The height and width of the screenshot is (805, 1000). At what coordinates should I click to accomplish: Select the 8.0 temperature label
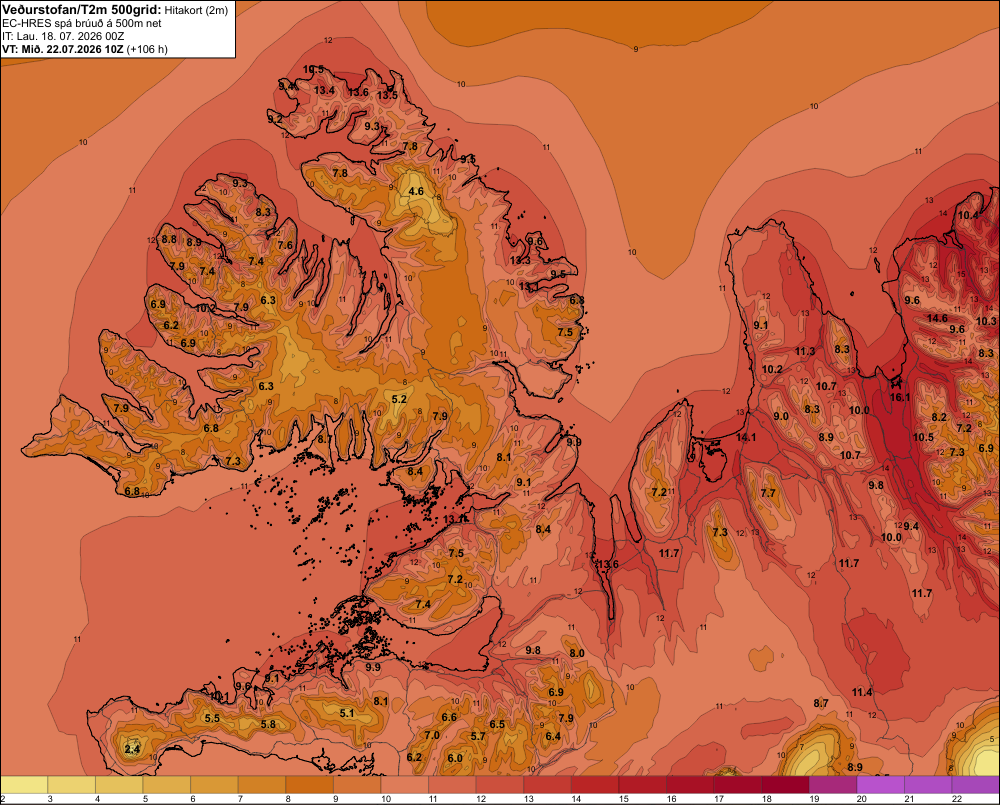577,653
